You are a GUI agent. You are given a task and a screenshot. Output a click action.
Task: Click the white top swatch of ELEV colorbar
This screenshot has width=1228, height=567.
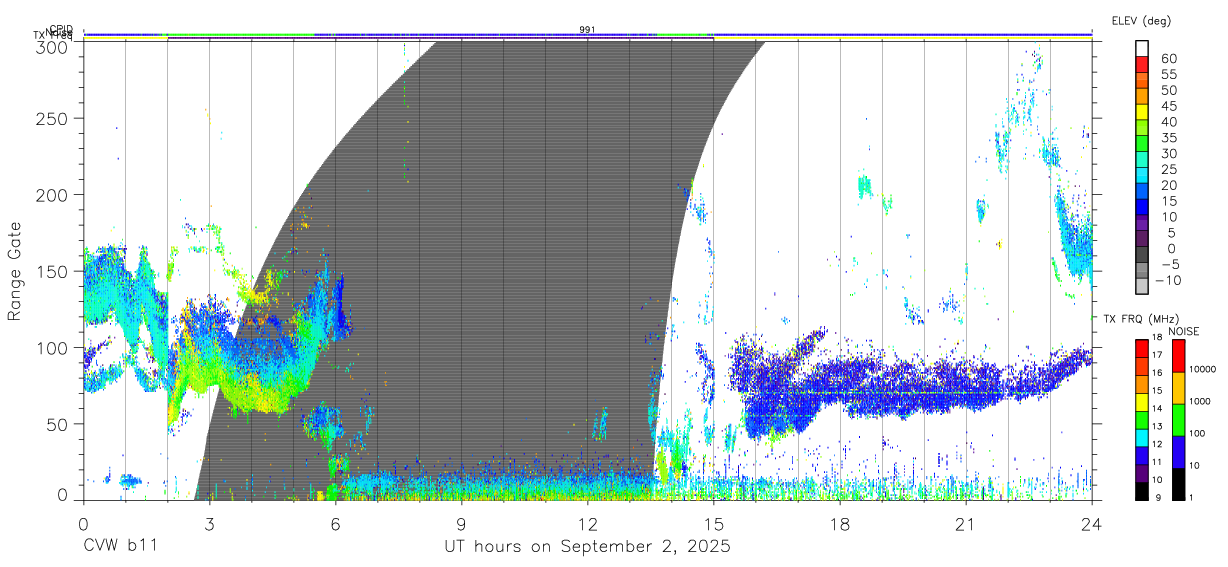pos(1142,48)
